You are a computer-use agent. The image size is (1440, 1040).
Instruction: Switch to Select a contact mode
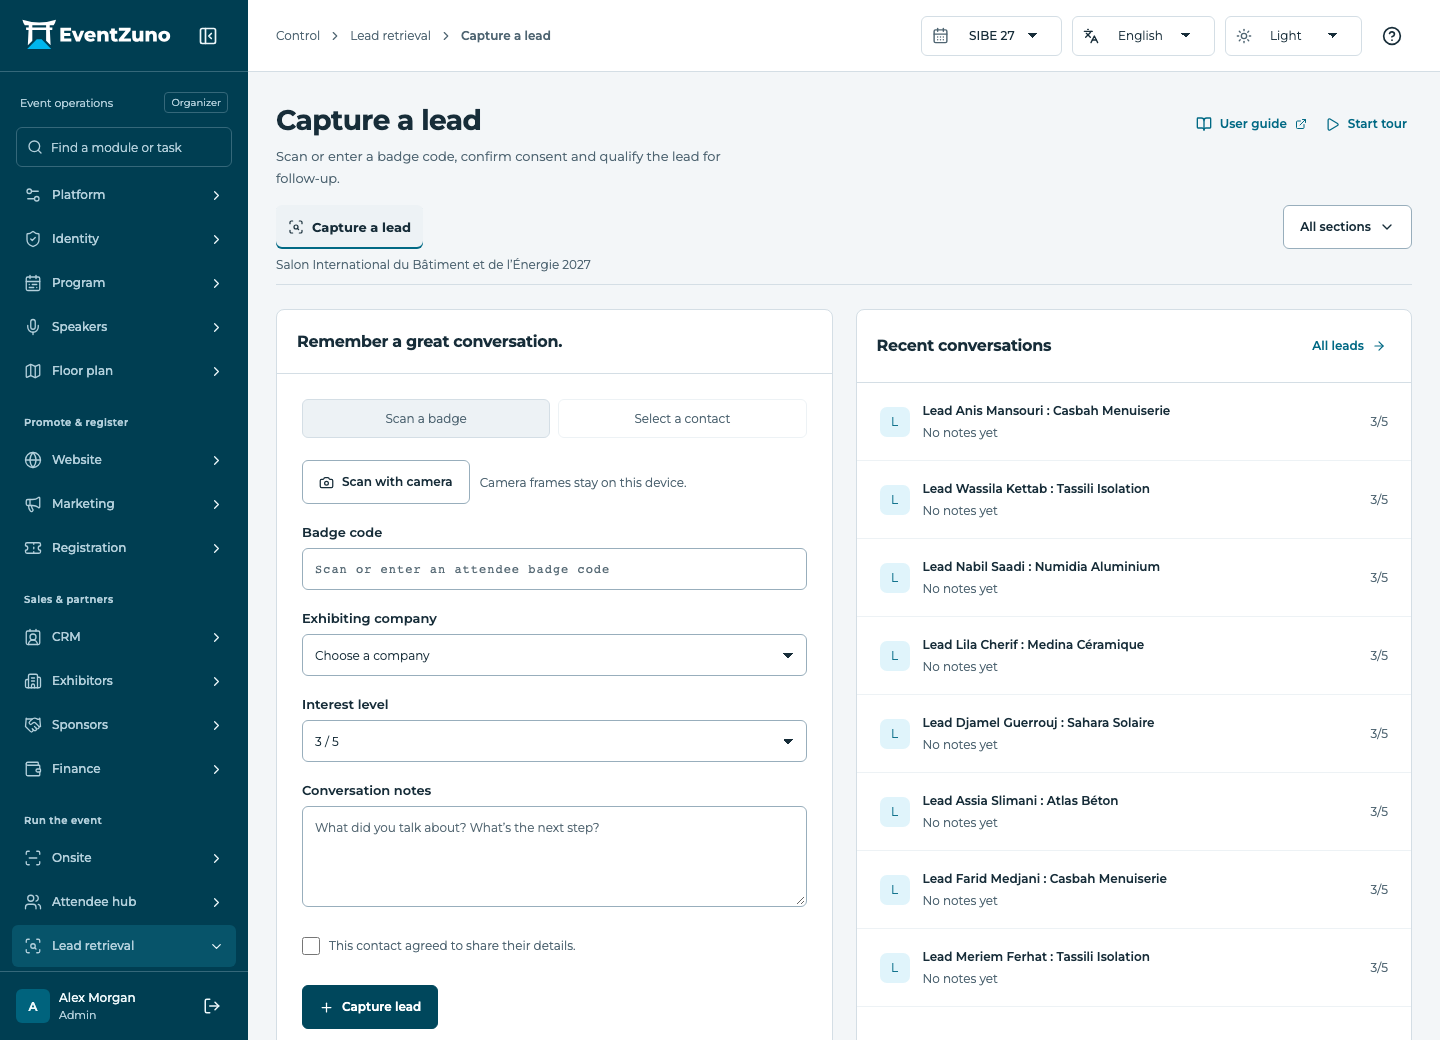tap(682, 419)
